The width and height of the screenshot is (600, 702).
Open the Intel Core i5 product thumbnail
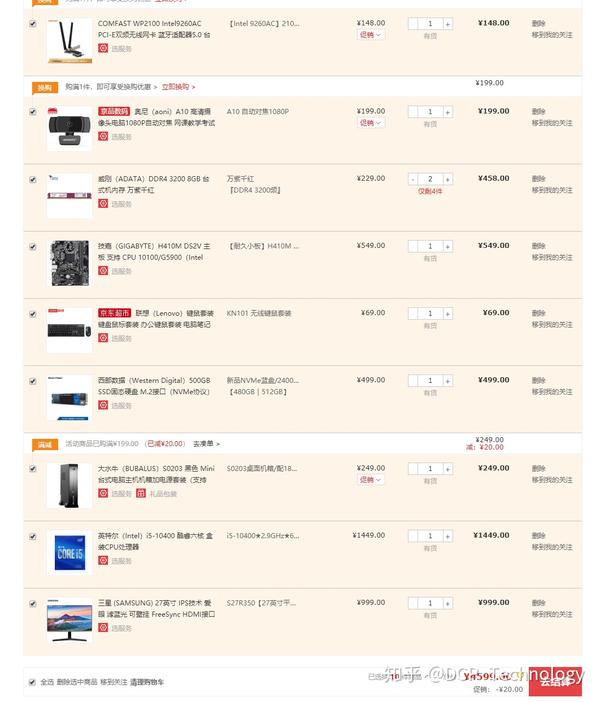coord(69,553)
